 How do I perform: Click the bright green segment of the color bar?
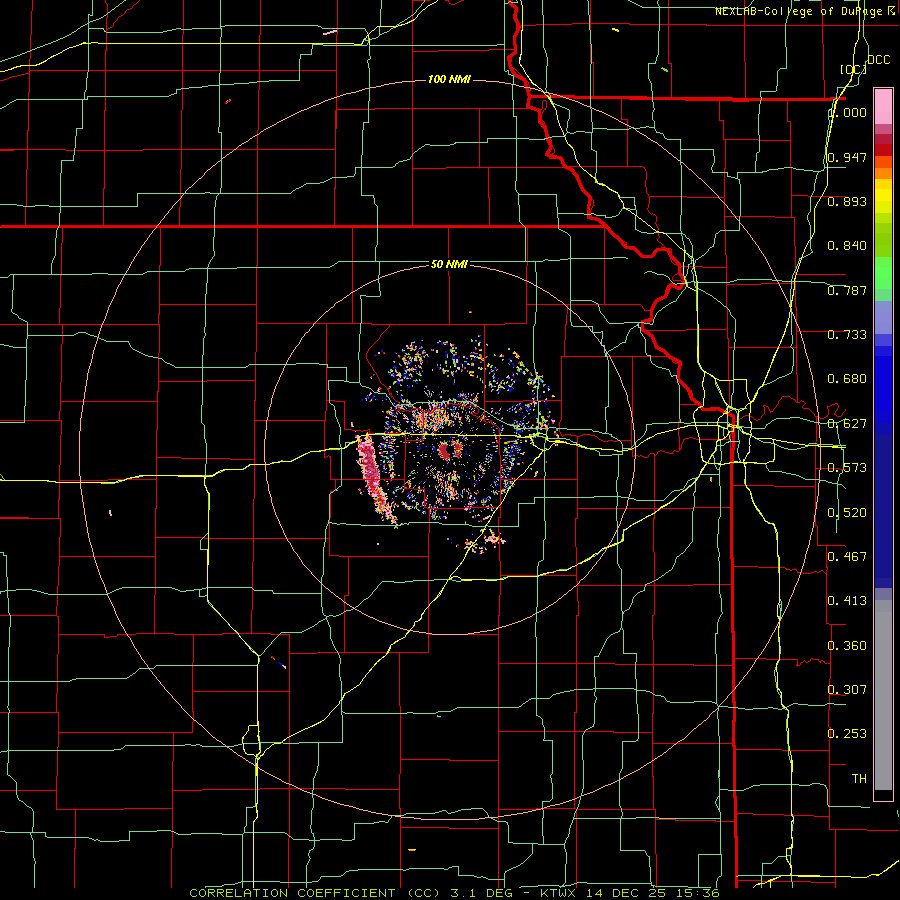(883, 273)
